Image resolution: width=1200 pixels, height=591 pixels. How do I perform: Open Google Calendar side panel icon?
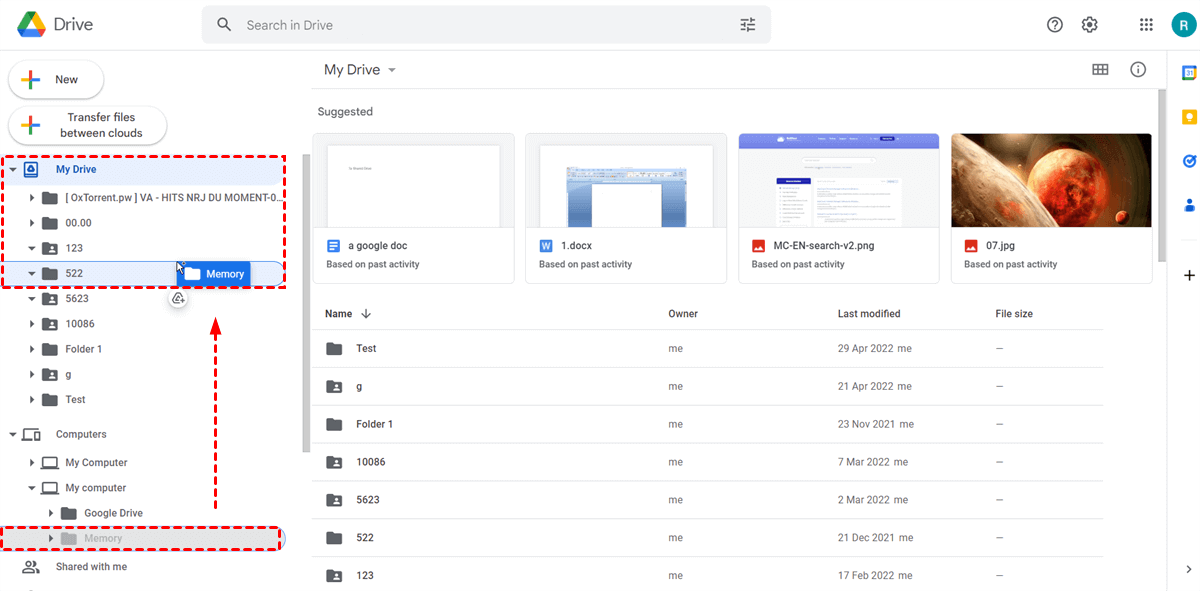1190,72
